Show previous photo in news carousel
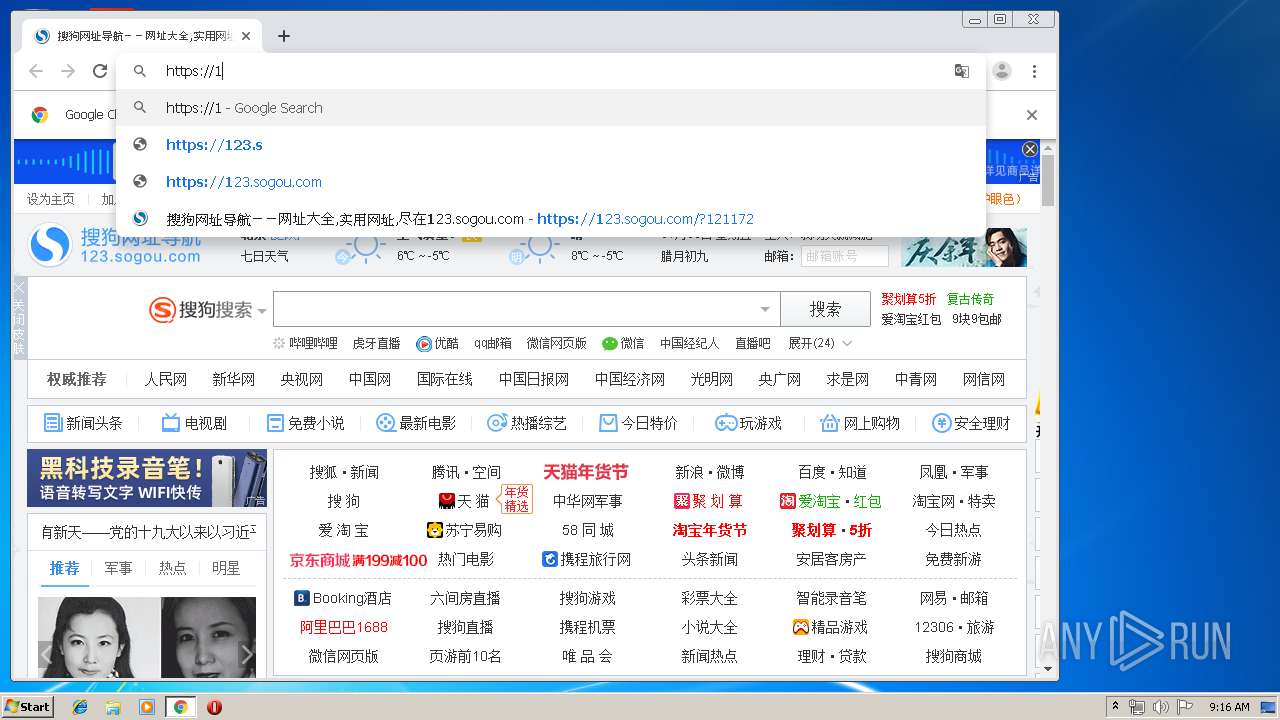This screenshot has height=720, width=1280. (46, 655)
